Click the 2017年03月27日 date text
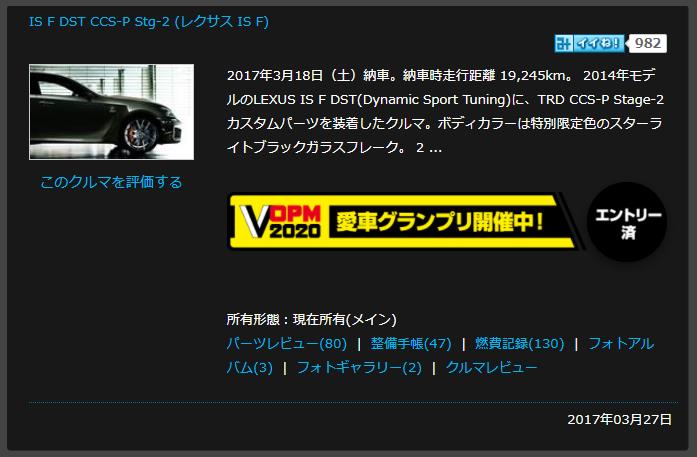 [619, 419]
